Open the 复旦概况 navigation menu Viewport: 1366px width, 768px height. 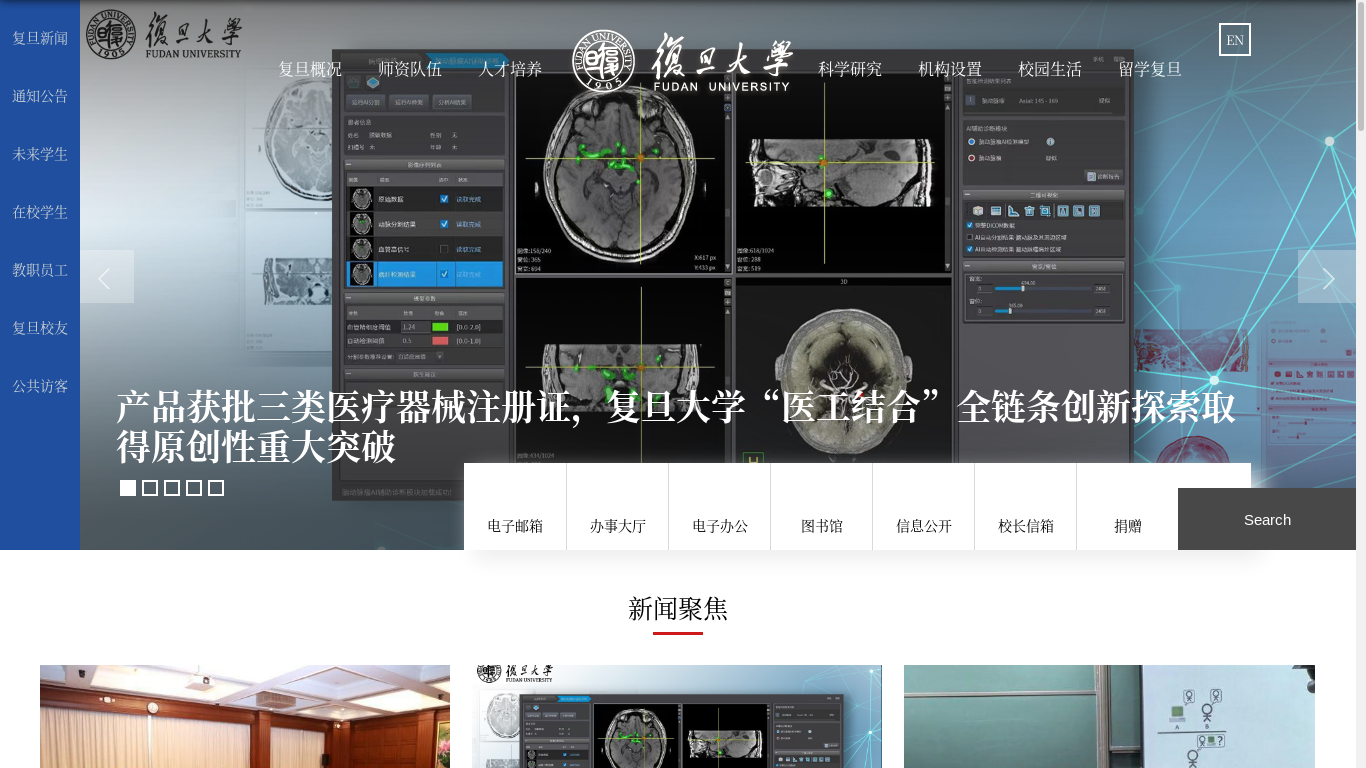(310, 69)
